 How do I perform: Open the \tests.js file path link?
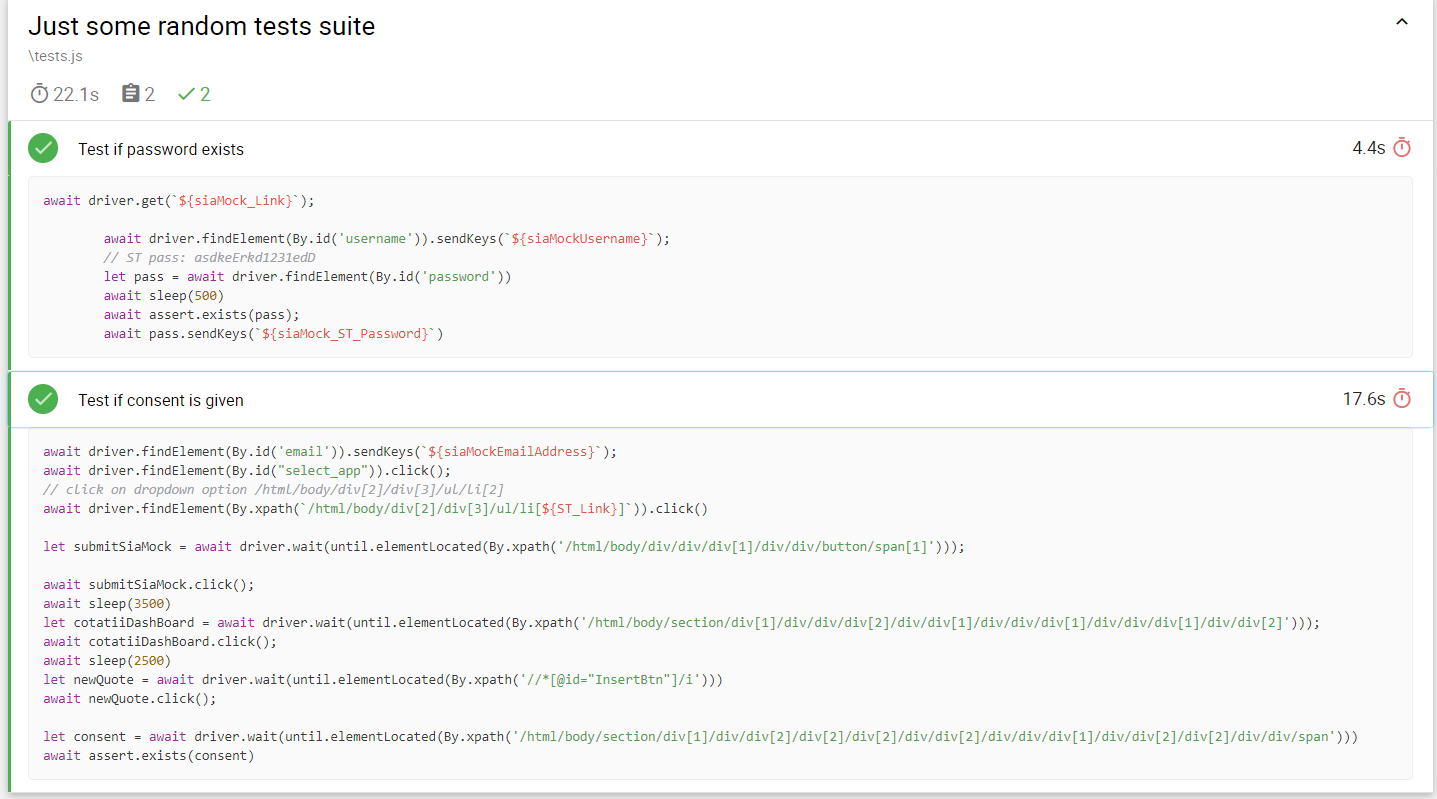pyautogui.click(x=55, y=56)
